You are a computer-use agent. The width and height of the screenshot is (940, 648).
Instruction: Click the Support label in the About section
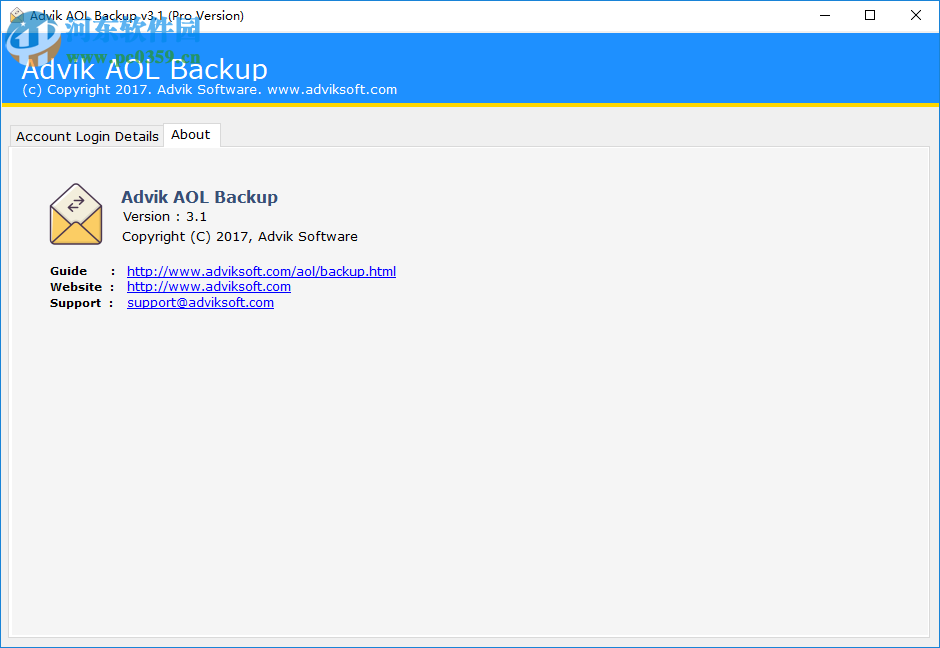pos(75,303)
